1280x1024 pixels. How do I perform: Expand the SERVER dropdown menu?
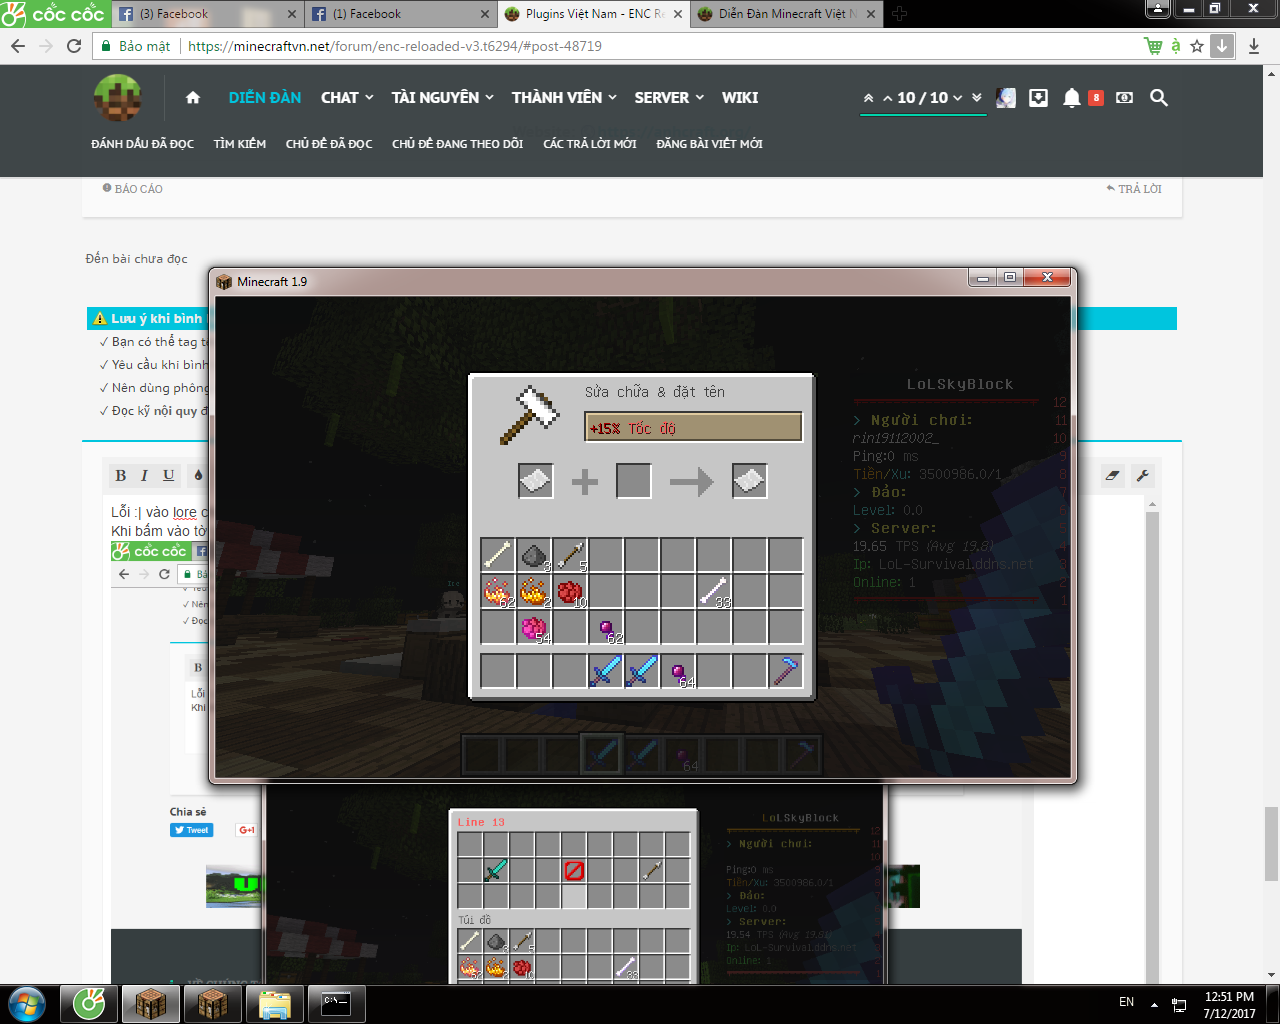[669, 98]
